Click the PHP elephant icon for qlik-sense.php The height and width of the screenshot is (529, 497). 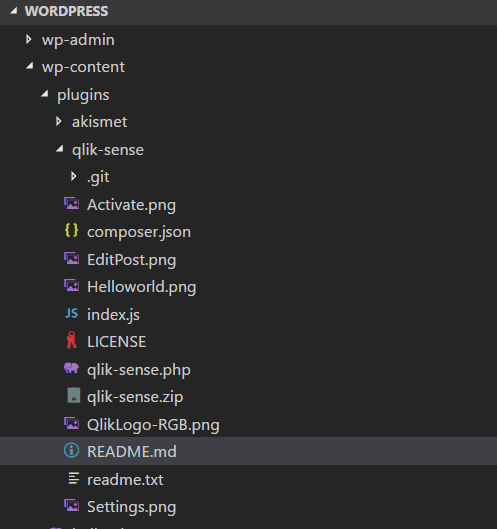click(72, 368)
